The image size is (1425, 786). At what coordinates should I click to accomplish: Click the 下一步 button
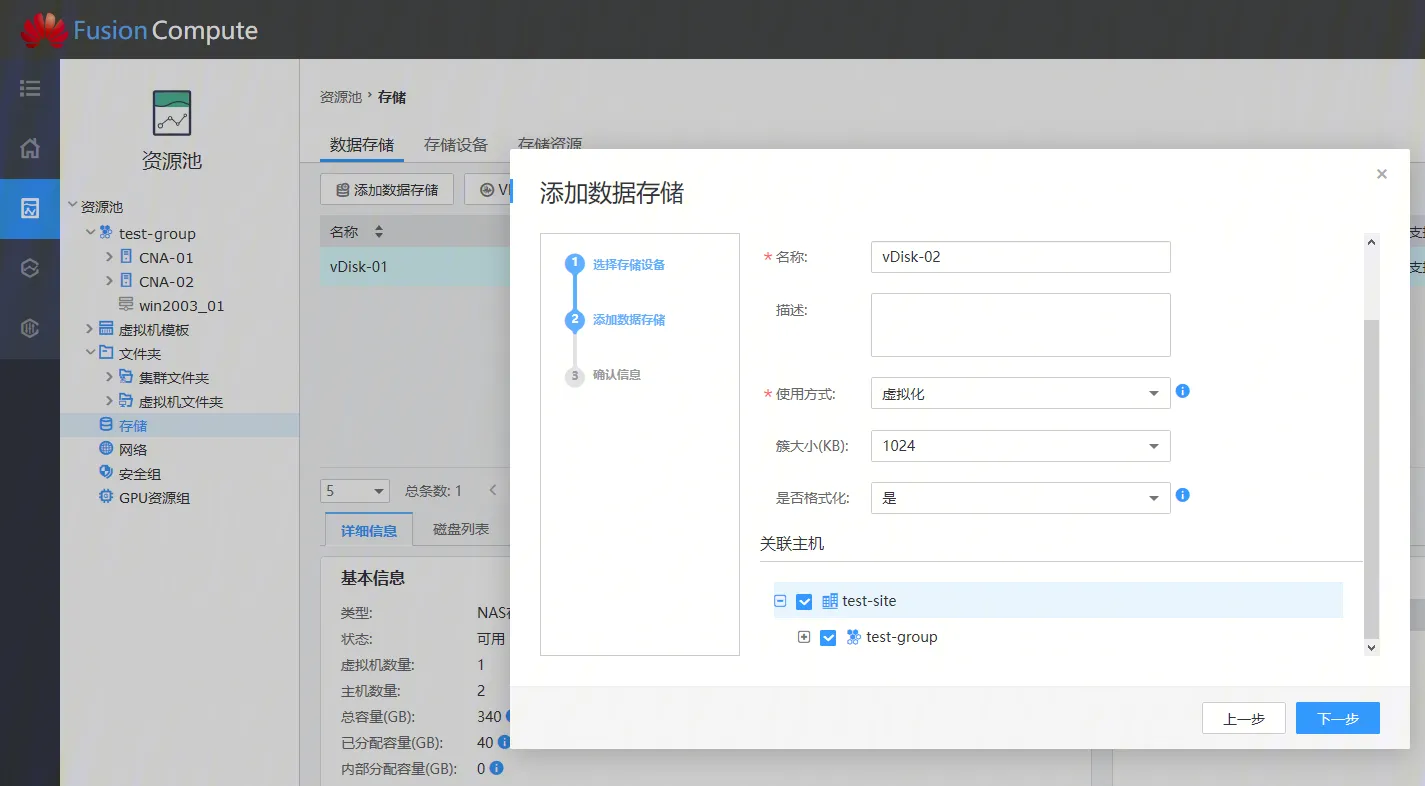1337,719
